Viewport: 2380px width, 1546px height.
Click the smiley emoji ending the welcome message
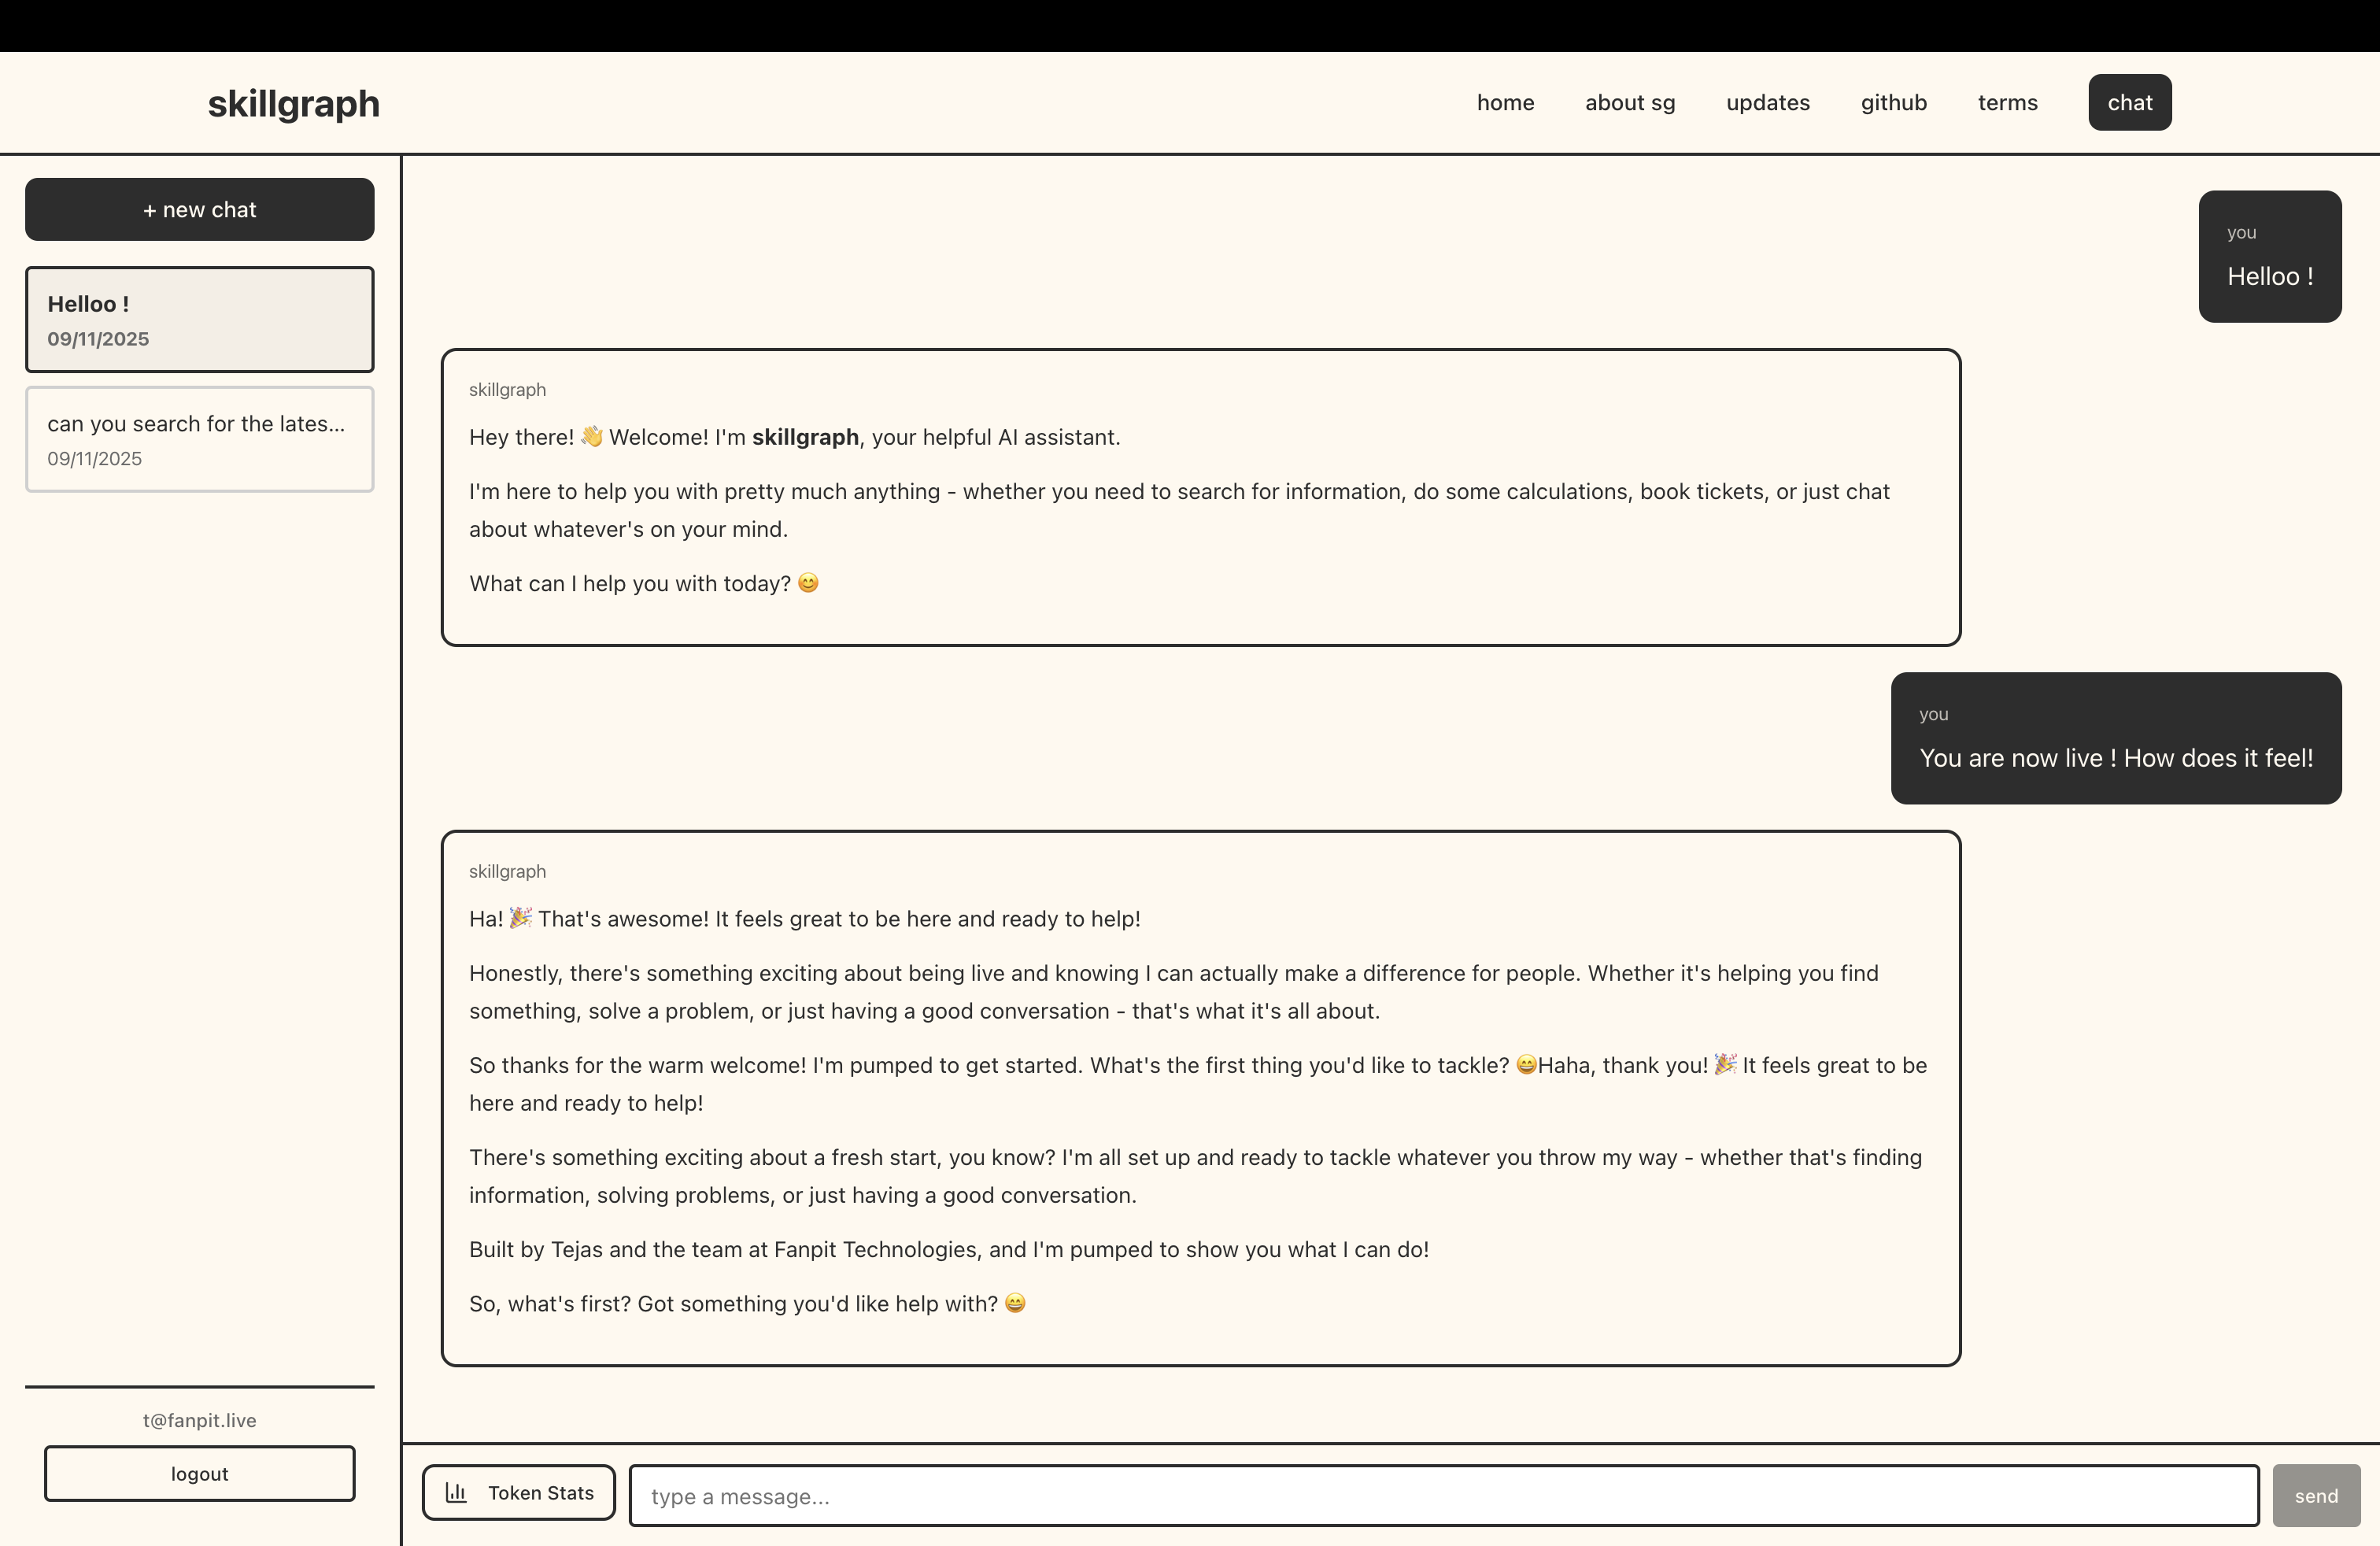(x=808, y=583)
